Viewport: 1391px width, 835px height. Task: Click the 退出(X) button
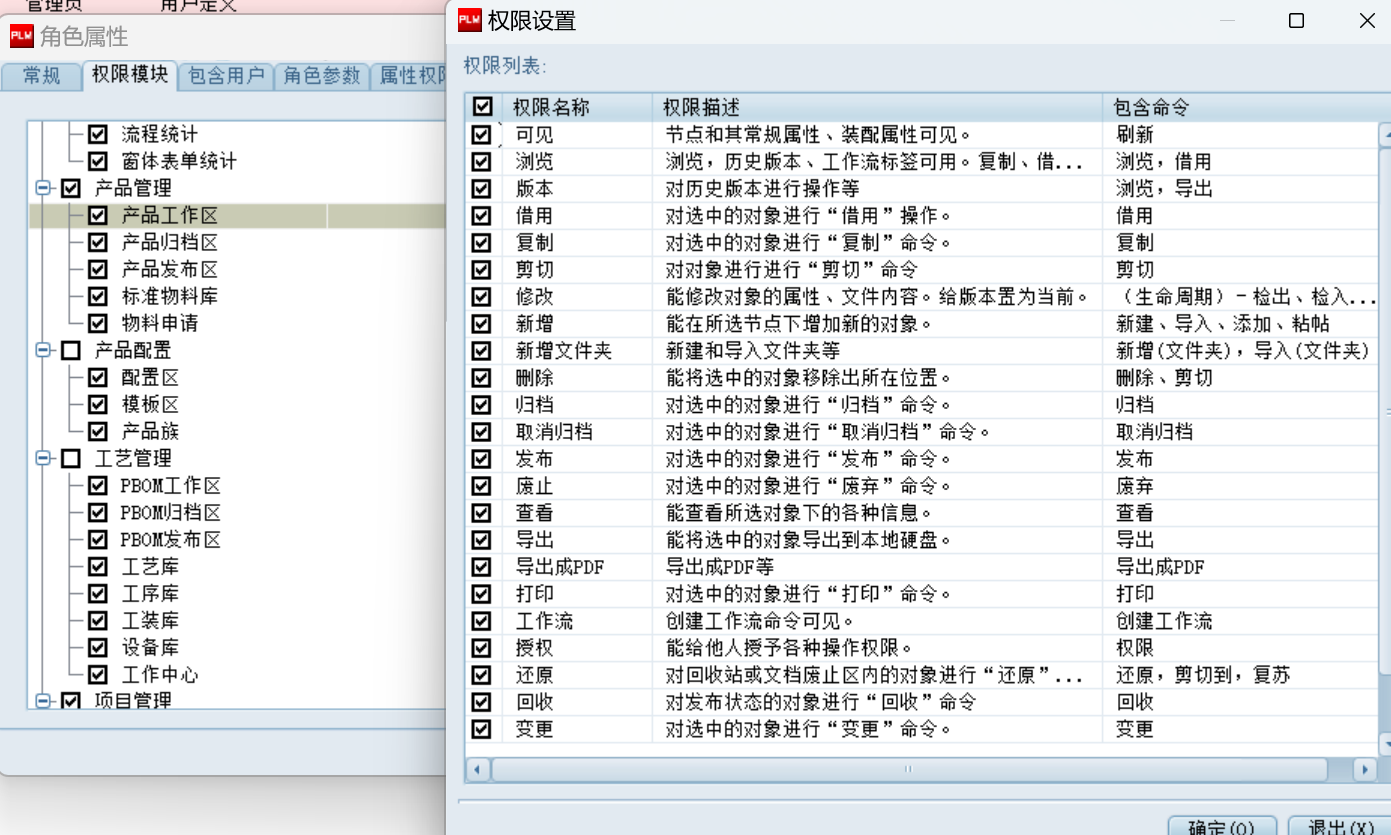1338,828
